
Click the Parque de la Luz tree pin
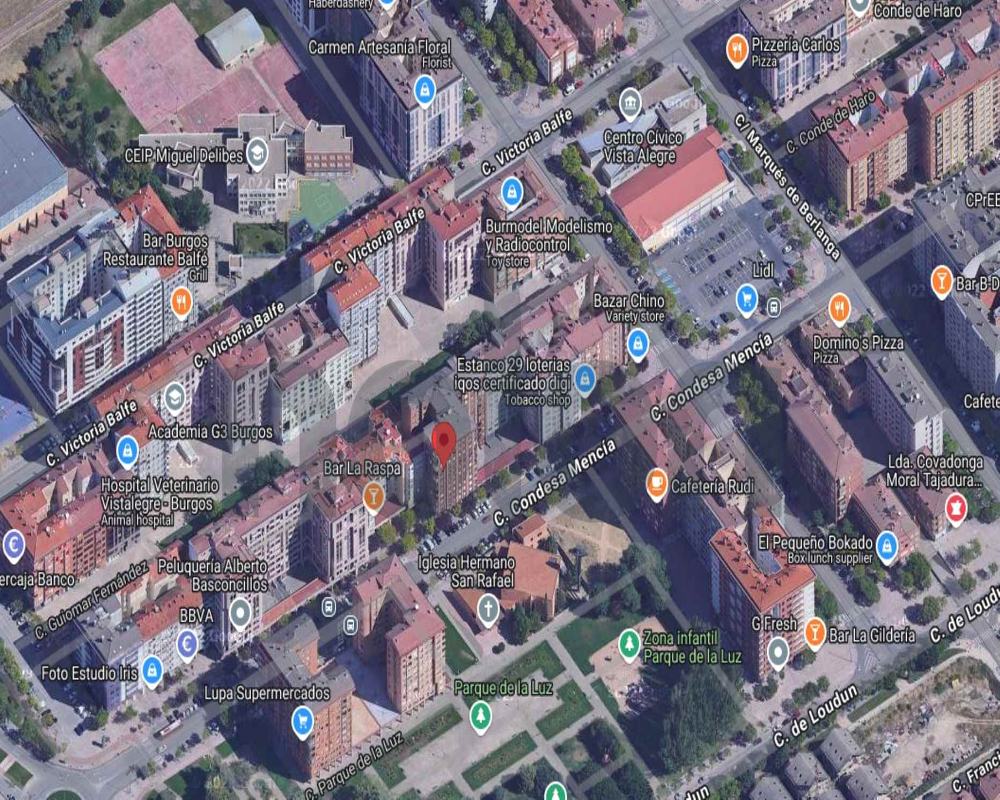click(x=481, y=716)
